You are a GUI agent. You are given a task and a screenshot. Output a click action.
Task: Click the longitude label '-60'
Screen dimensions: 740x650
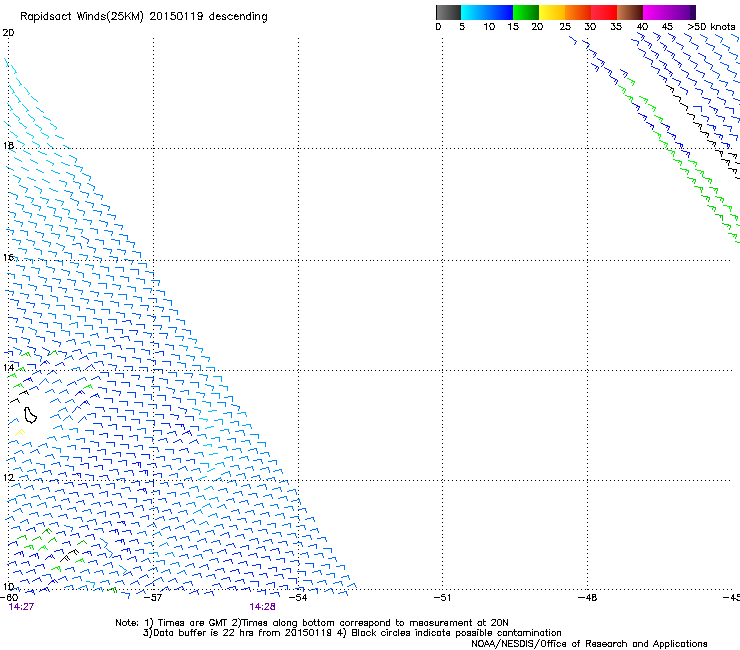pyautogui.click(x=9, y=597)
